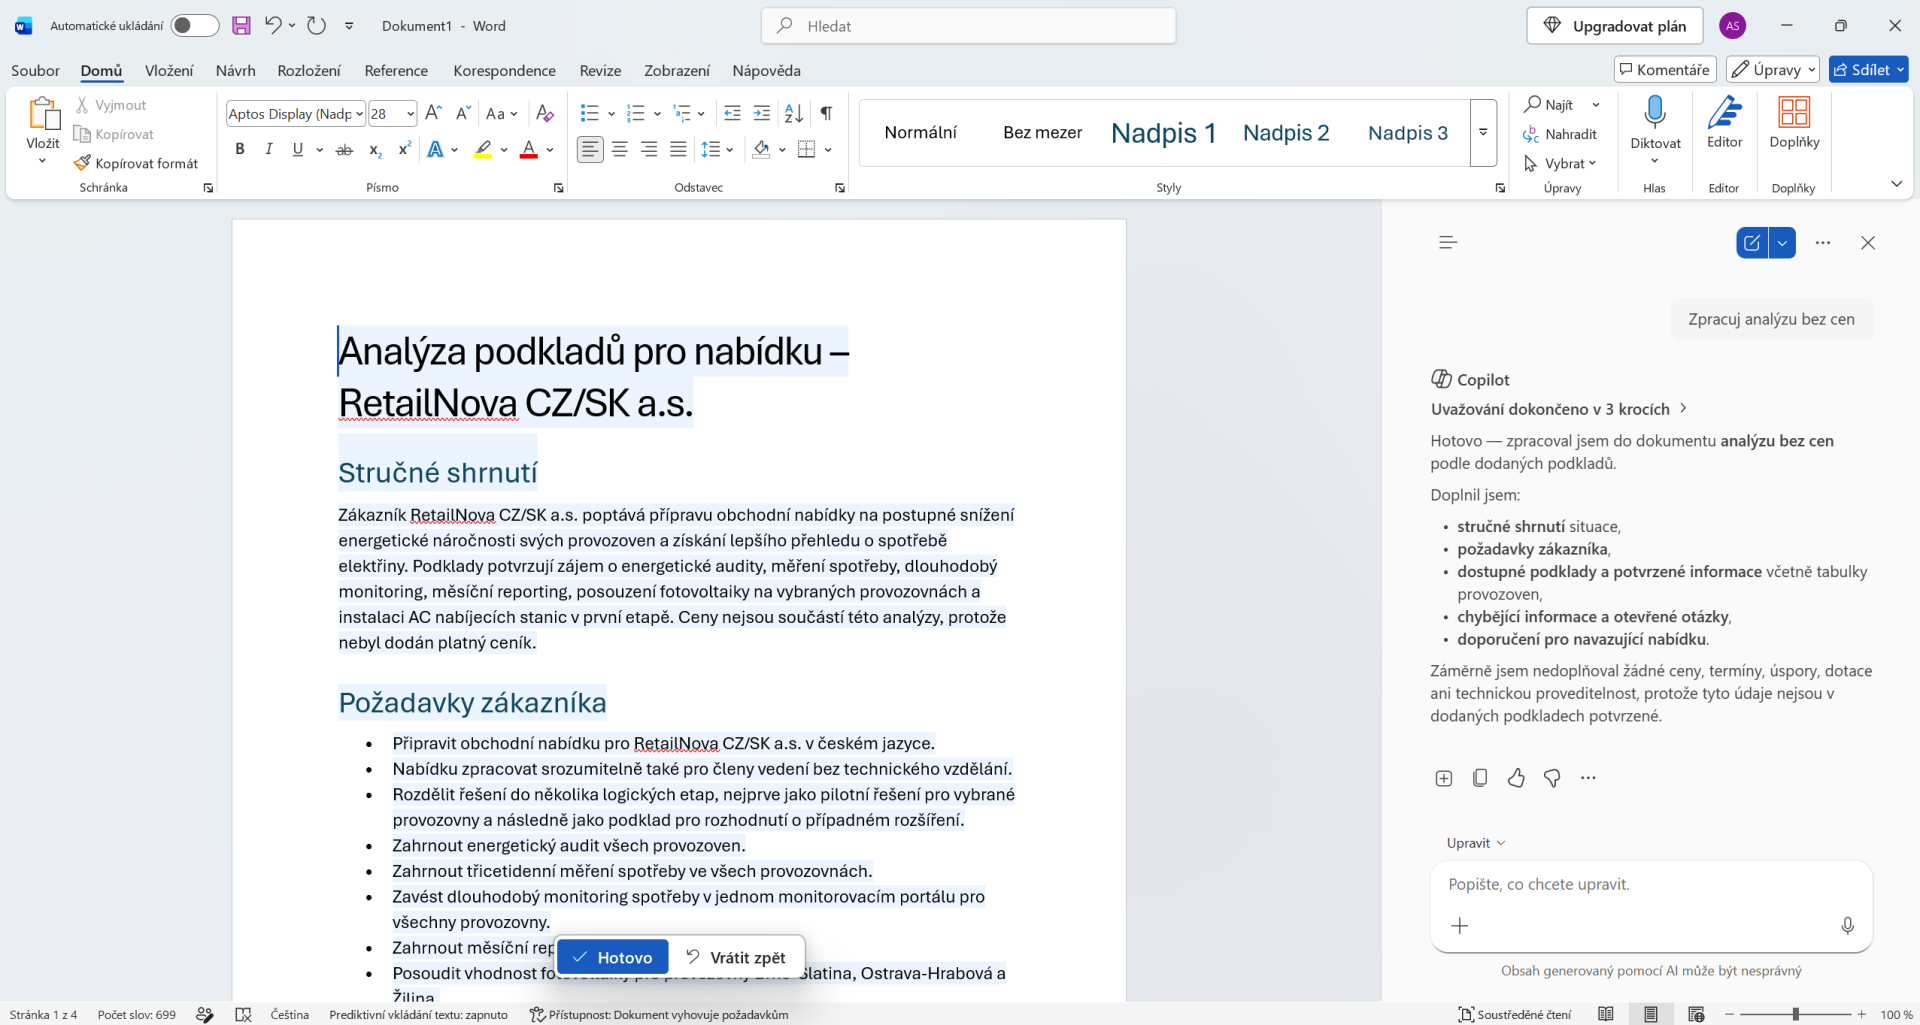The width and height of the screenshot is (1920, 1025).
Task: Click the Upgradovat plán button
Action: coord(1615,26)
